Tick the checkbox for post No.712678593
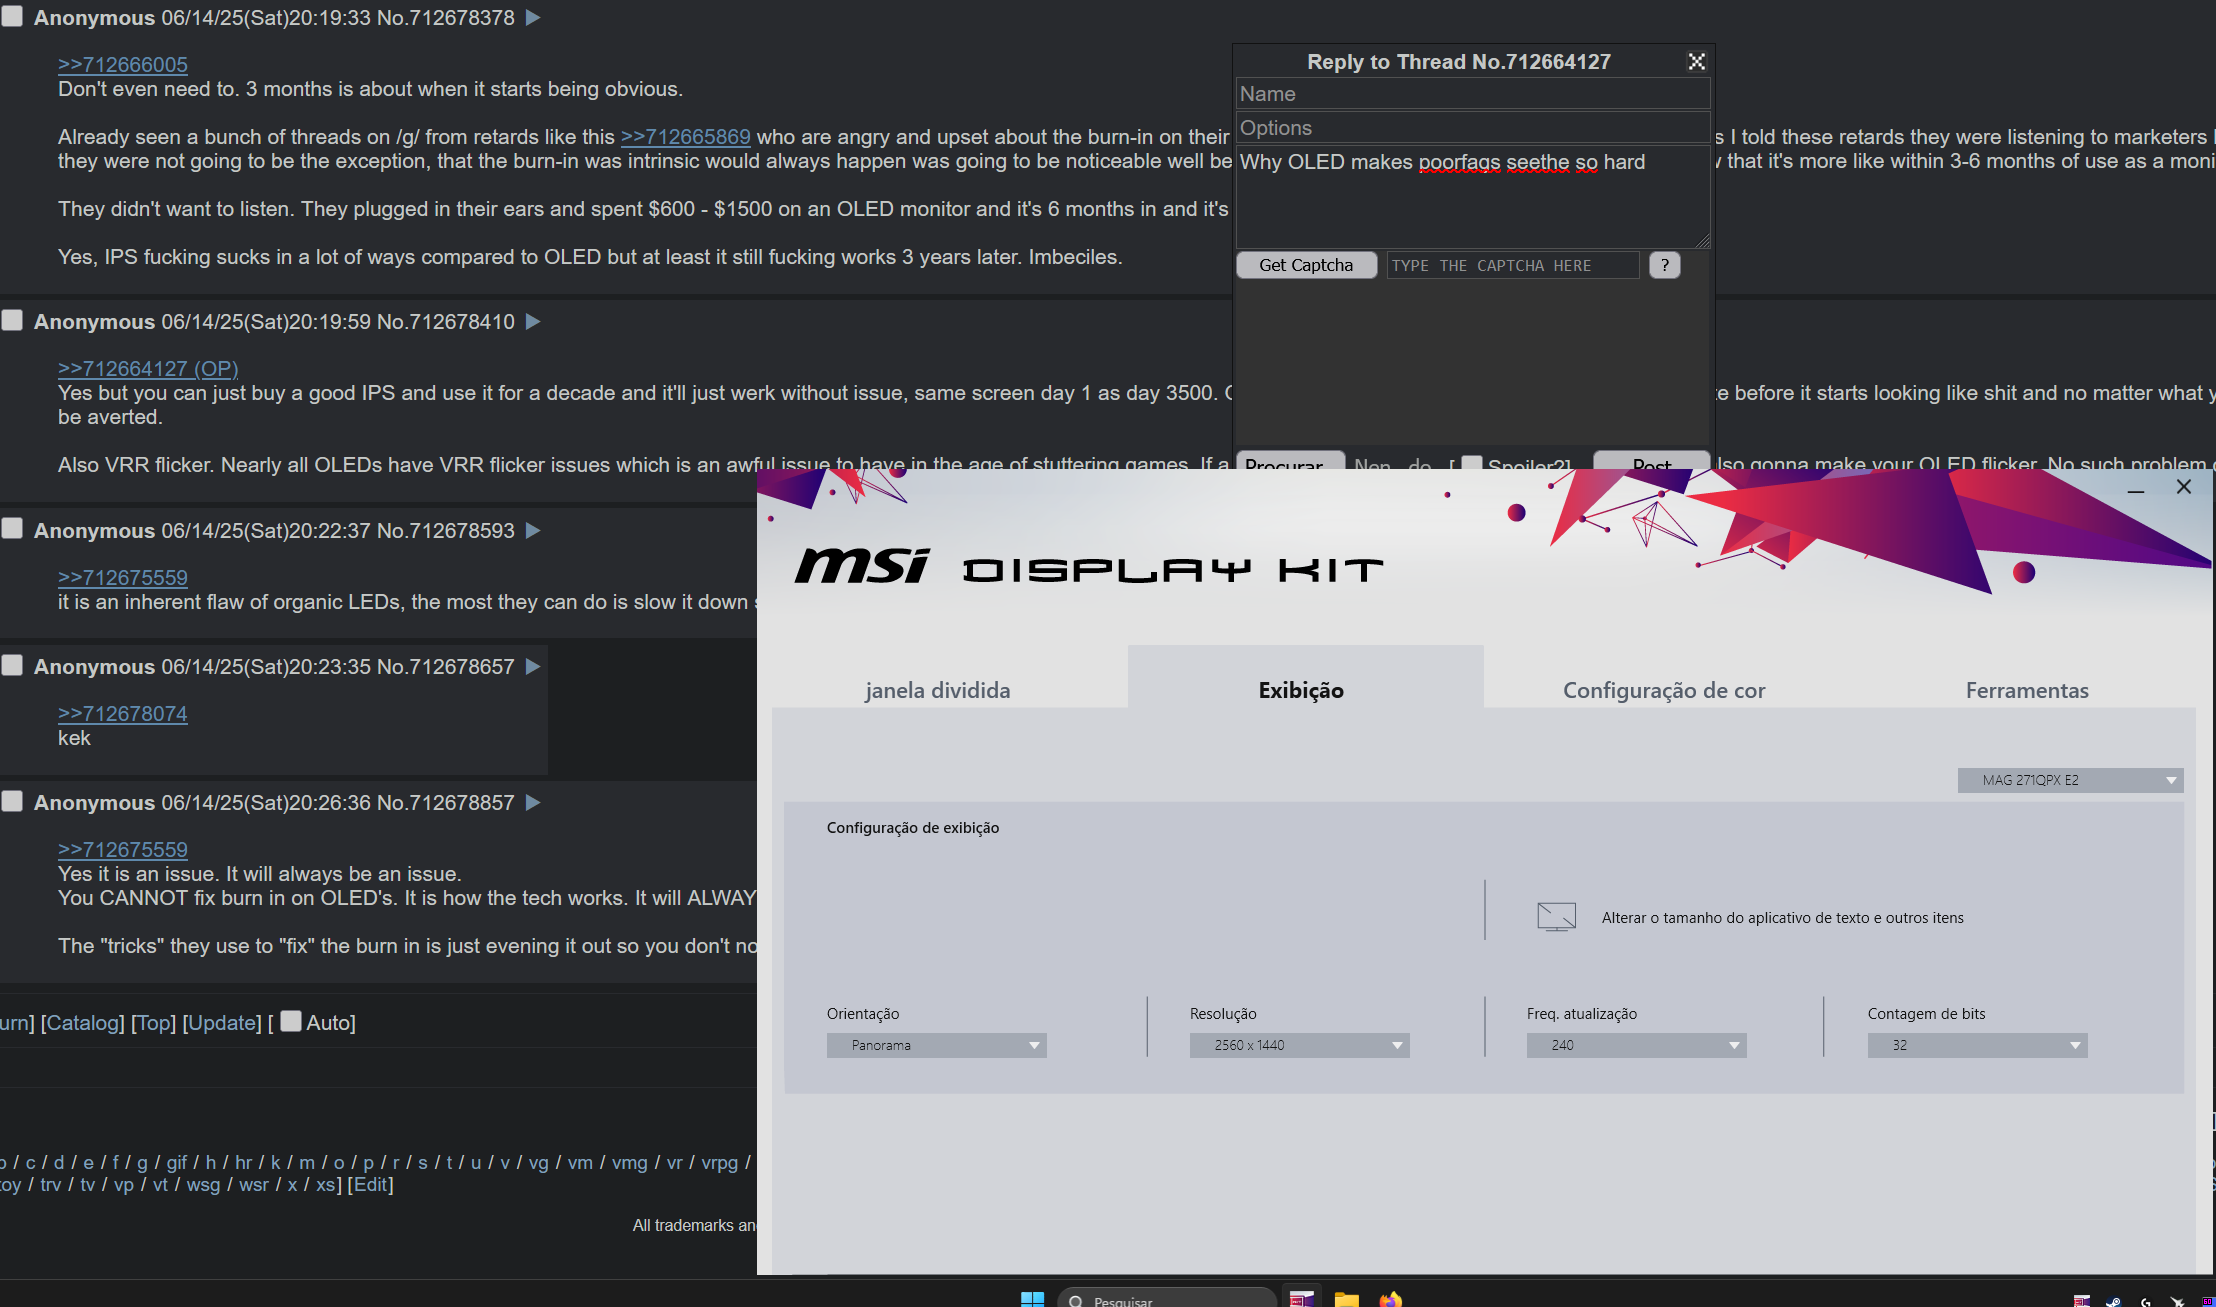 [x=12, y=529]
